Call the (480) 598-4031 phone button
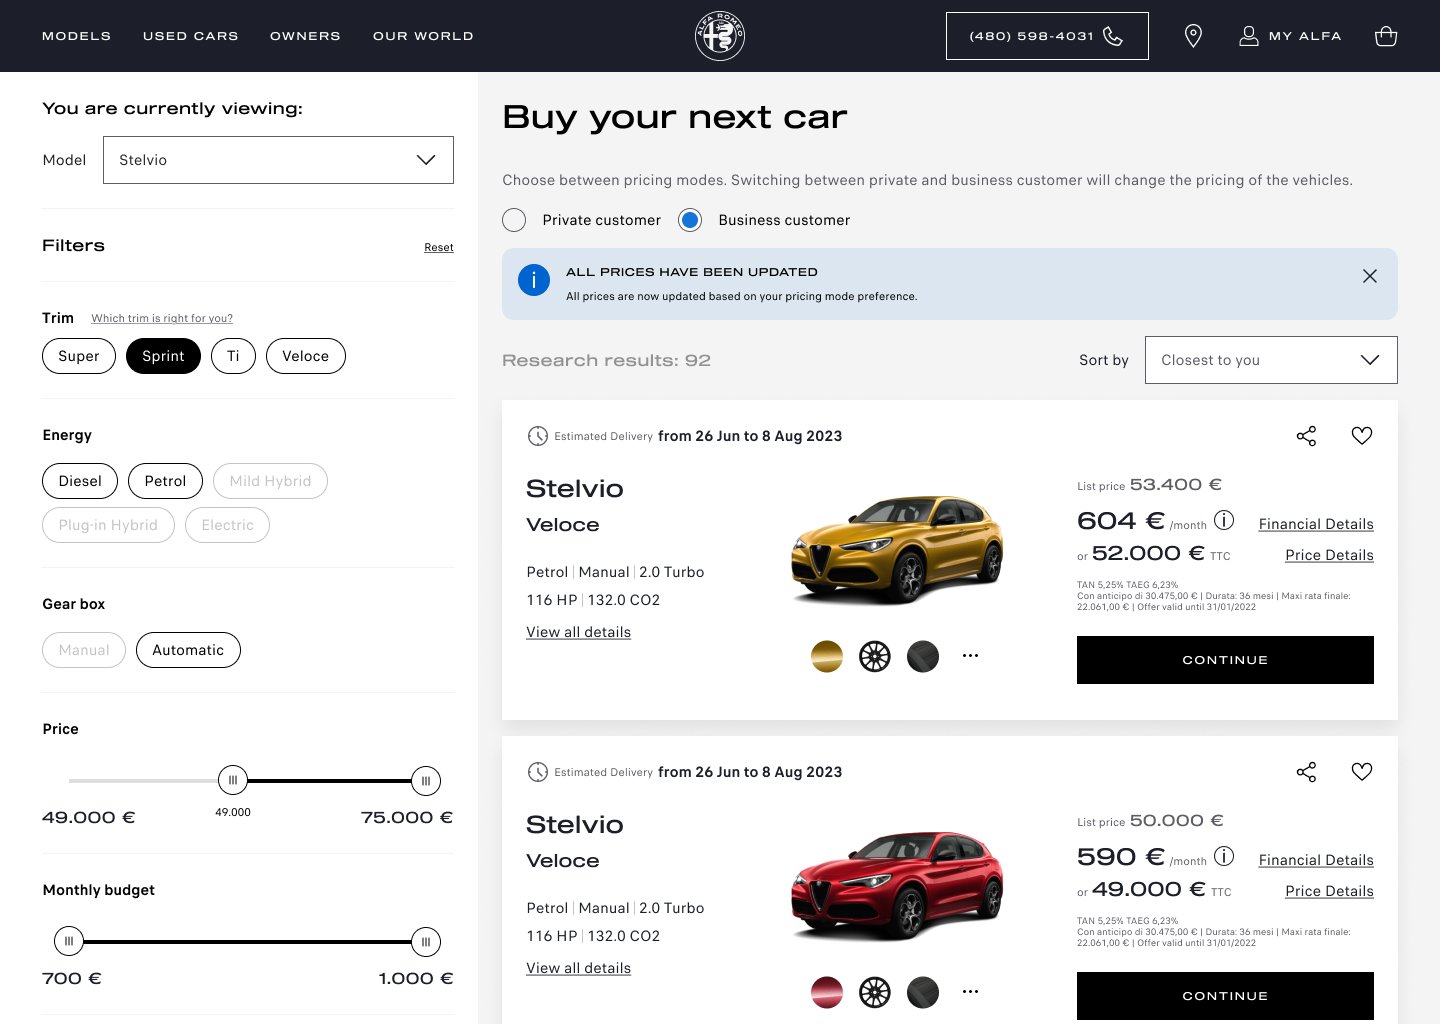The height and width of the screenshot is (1024, 1440). point(1047,36)
